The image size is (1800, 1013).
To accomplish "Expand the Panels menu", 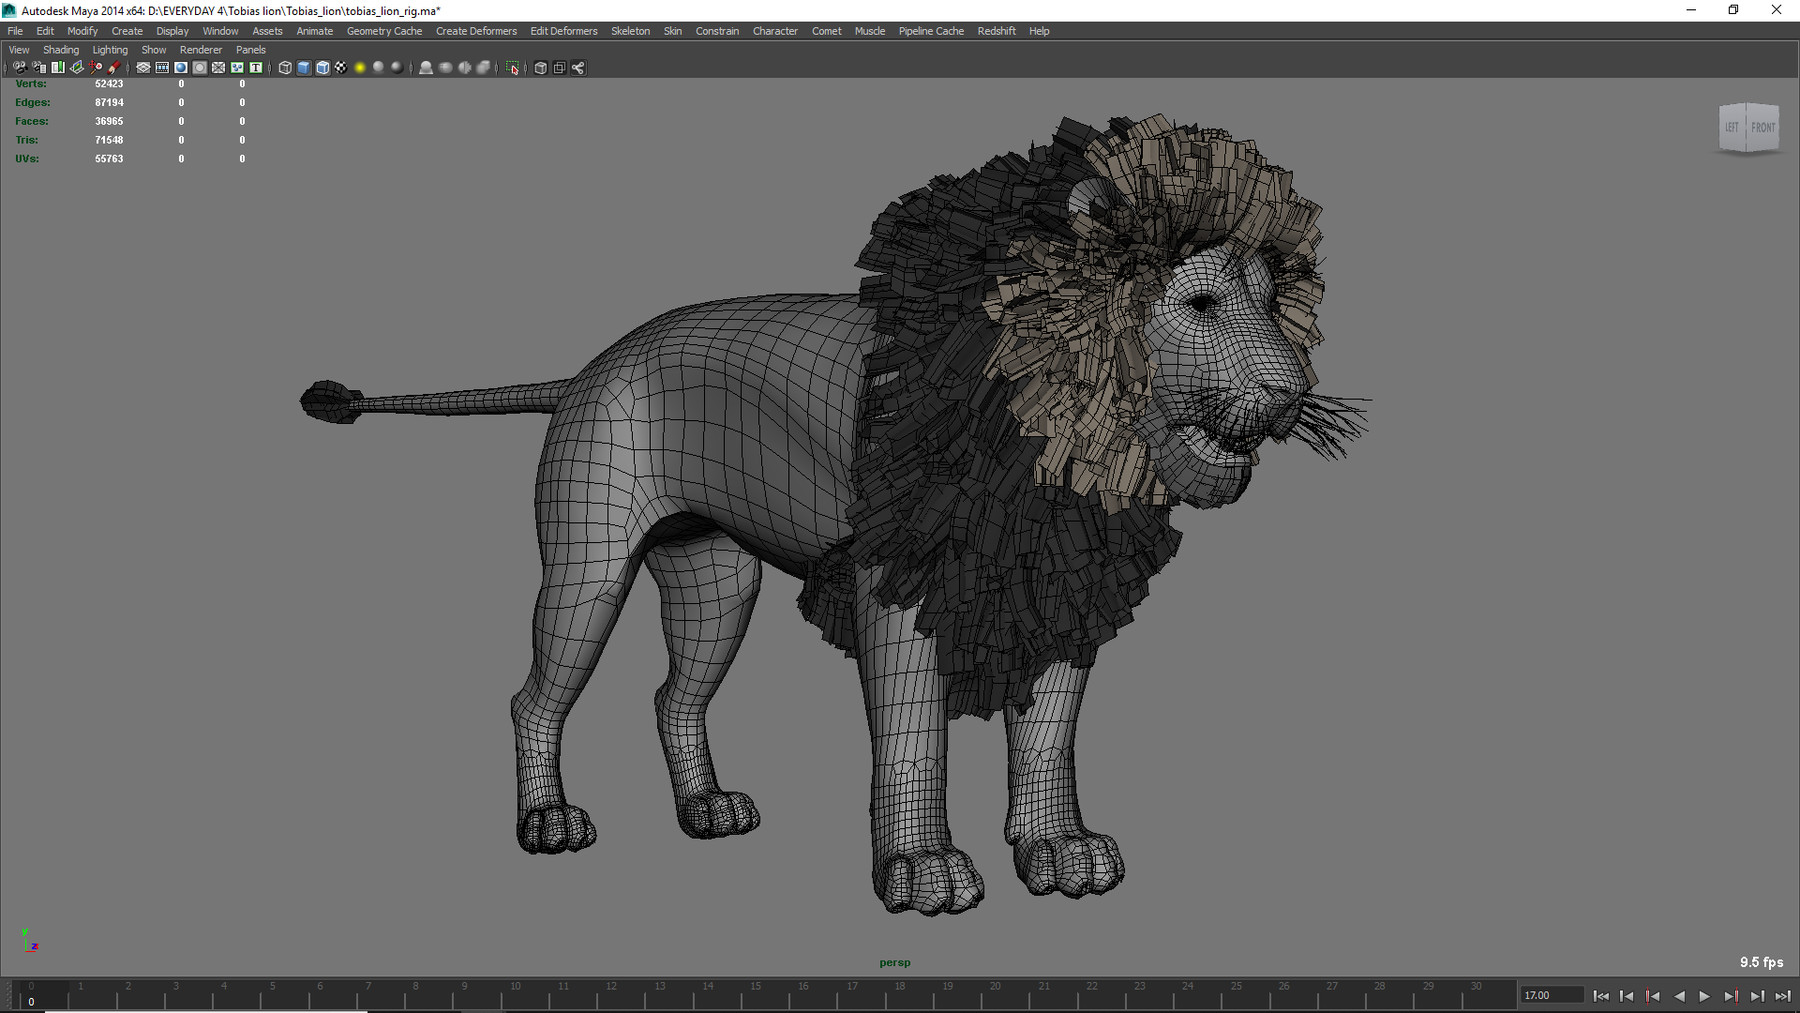I will (250, 50).
